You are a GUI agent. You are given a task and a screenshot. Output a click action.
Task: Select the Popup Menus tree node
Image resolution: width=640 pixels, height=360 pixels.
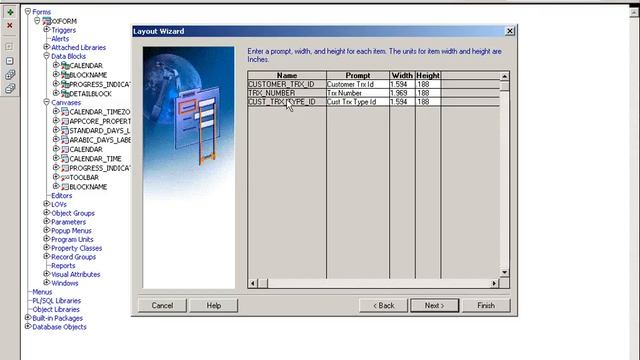pyautogui.click(x=71, y=231)
